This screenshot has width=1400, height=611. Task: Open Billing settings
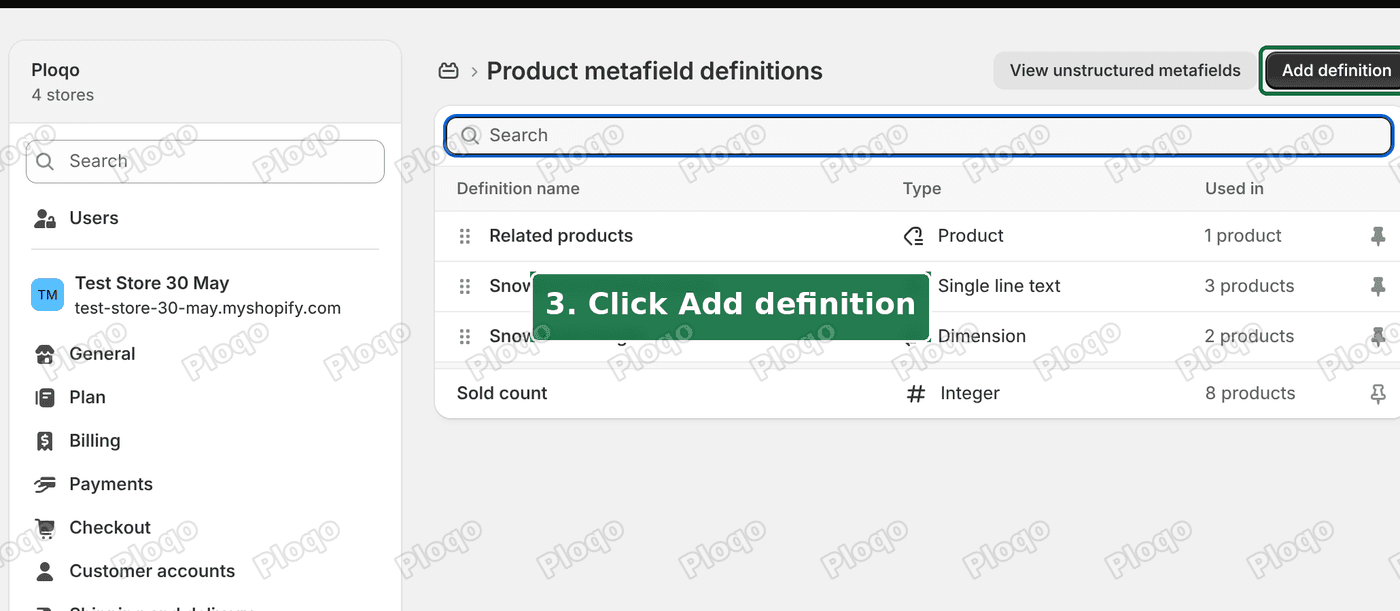click(x=95, y=441)
